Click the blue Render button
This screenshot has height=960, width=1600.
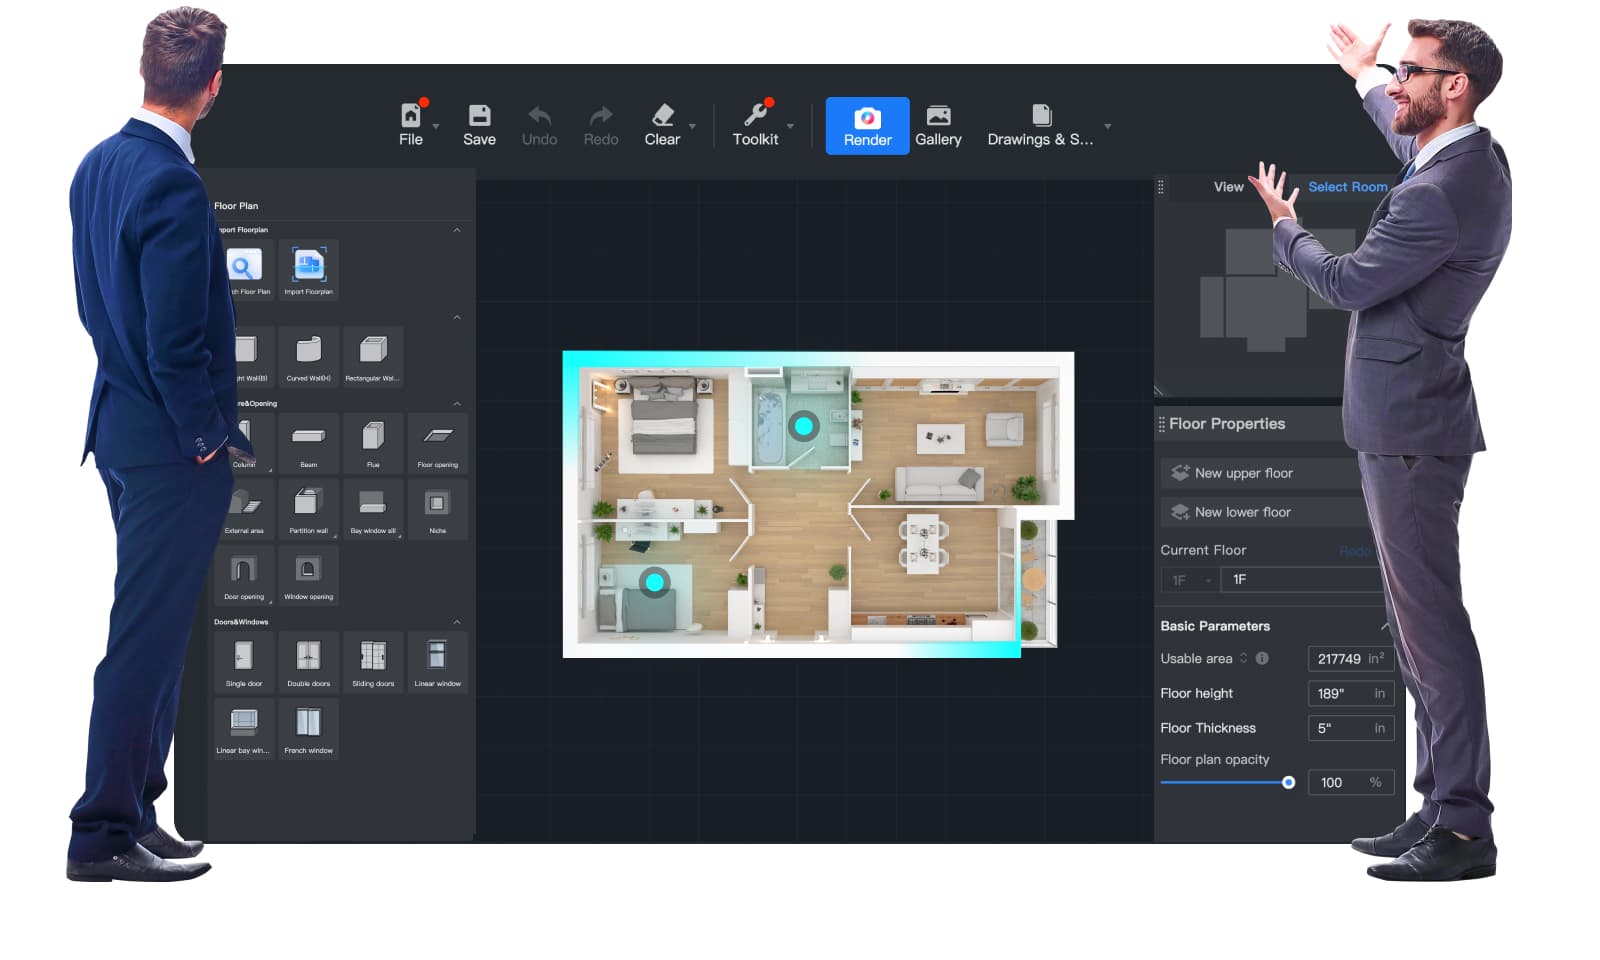point(867,126)
